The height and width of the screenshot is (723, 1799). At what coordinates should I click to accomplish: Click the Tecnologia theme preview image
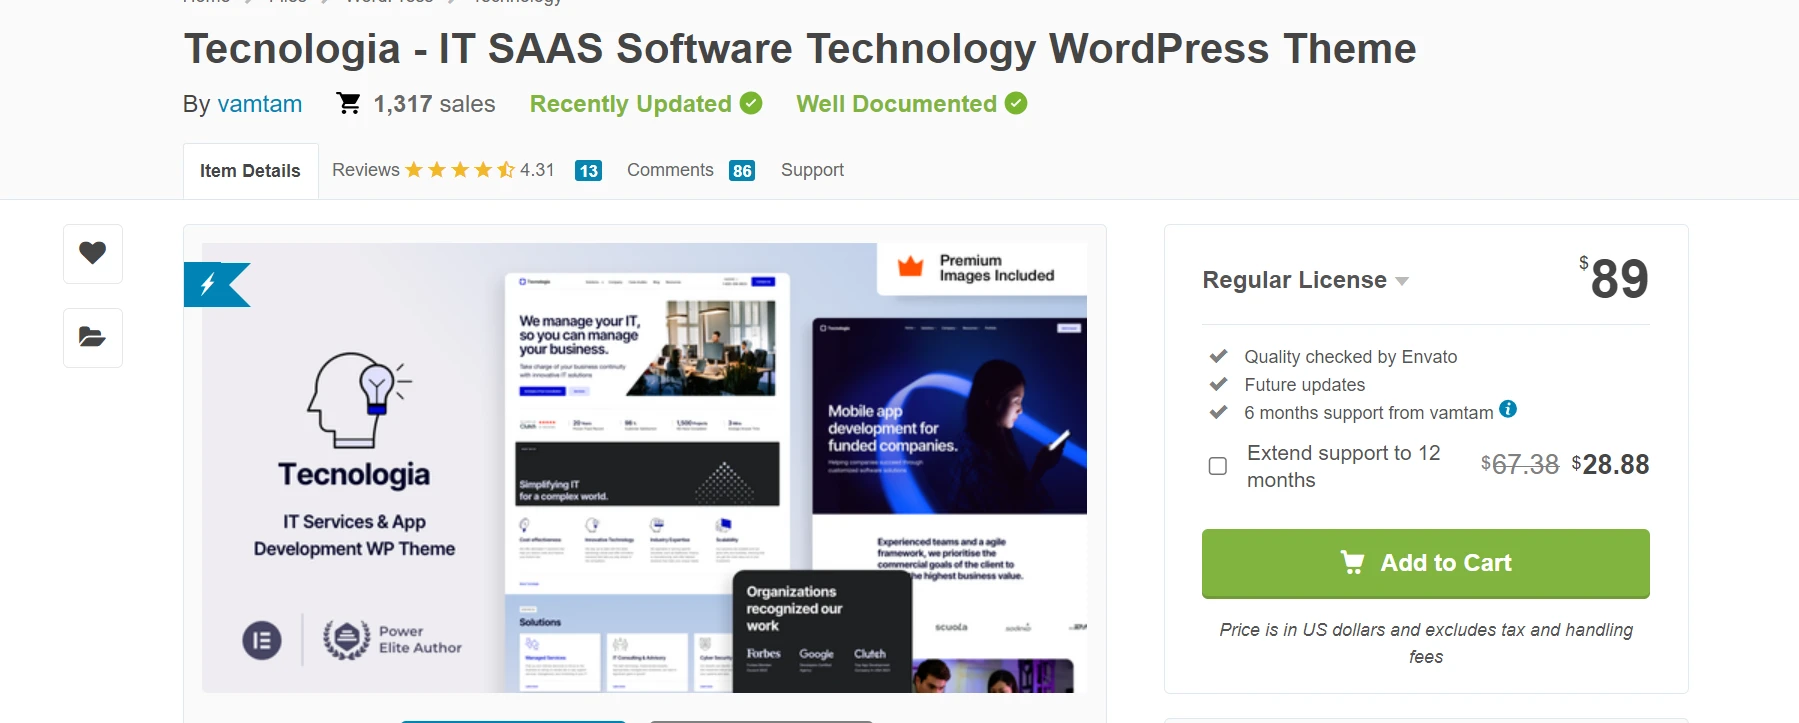(644, 468)
